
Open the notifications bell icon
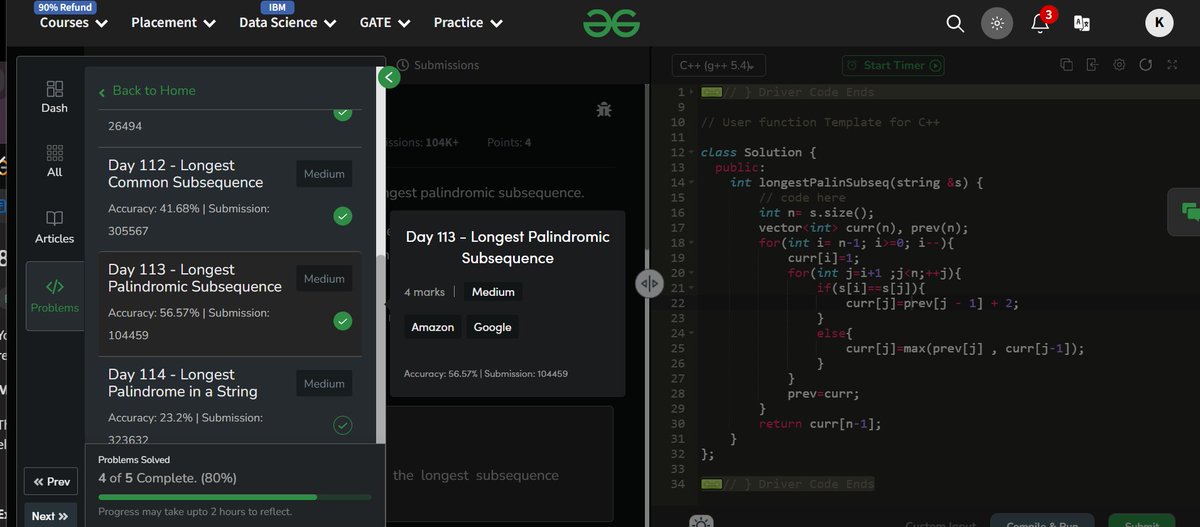tap(1040, 23)
